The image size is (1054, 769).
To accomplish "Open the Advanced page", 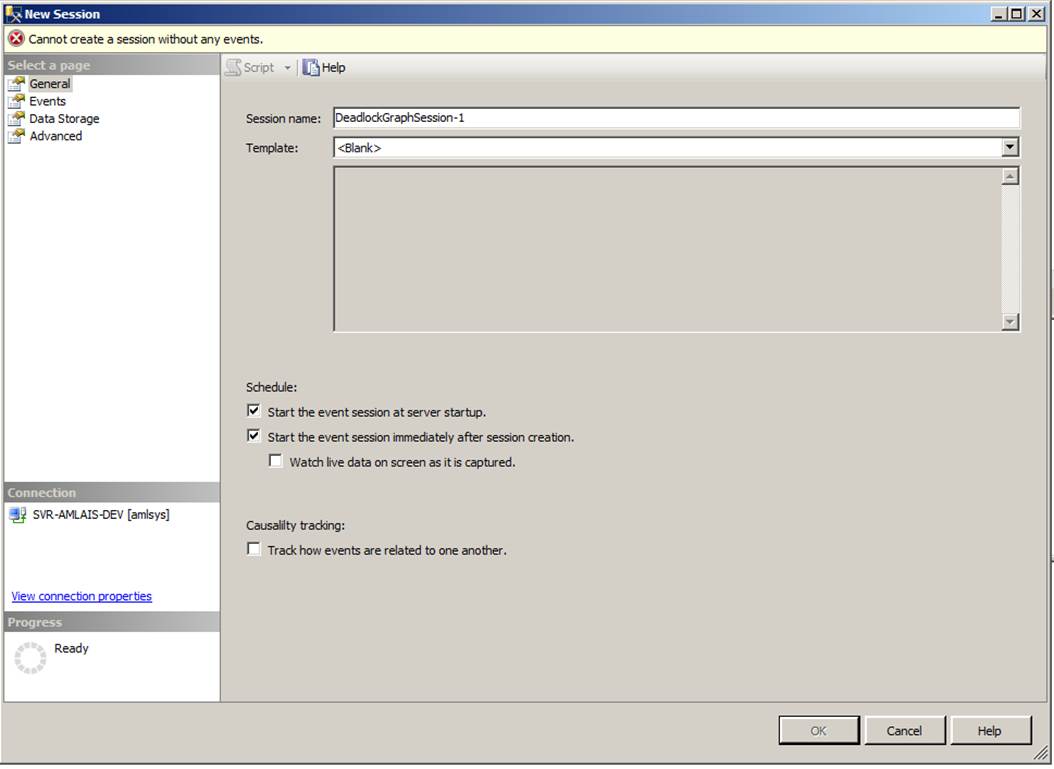I will click(x=55, y=136).
